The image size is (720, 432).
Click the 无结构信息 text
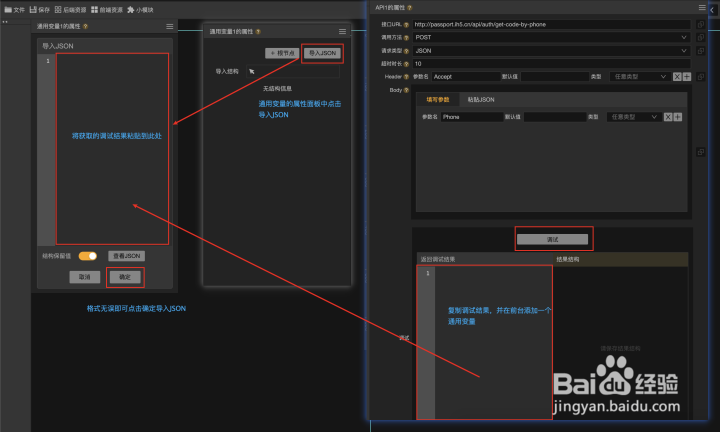point(277,89)
